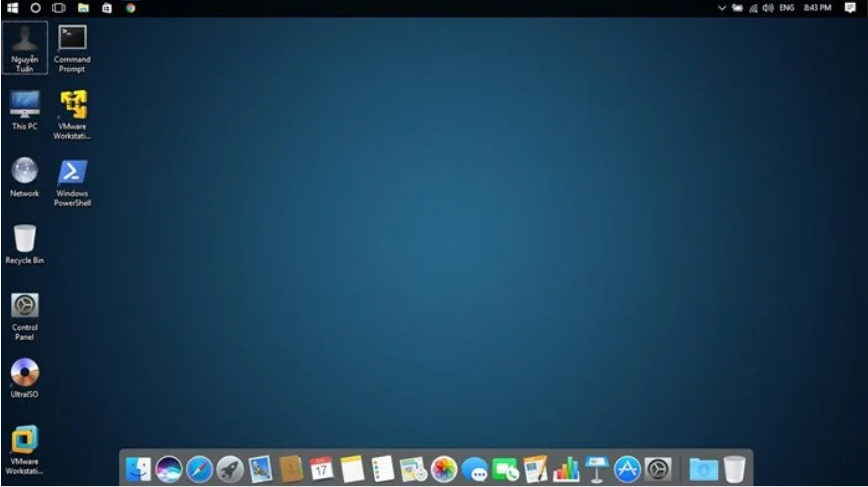Open the clock showing 8:43 PM
The height and width of the screenshot is (487, 868).
[818, 8]
